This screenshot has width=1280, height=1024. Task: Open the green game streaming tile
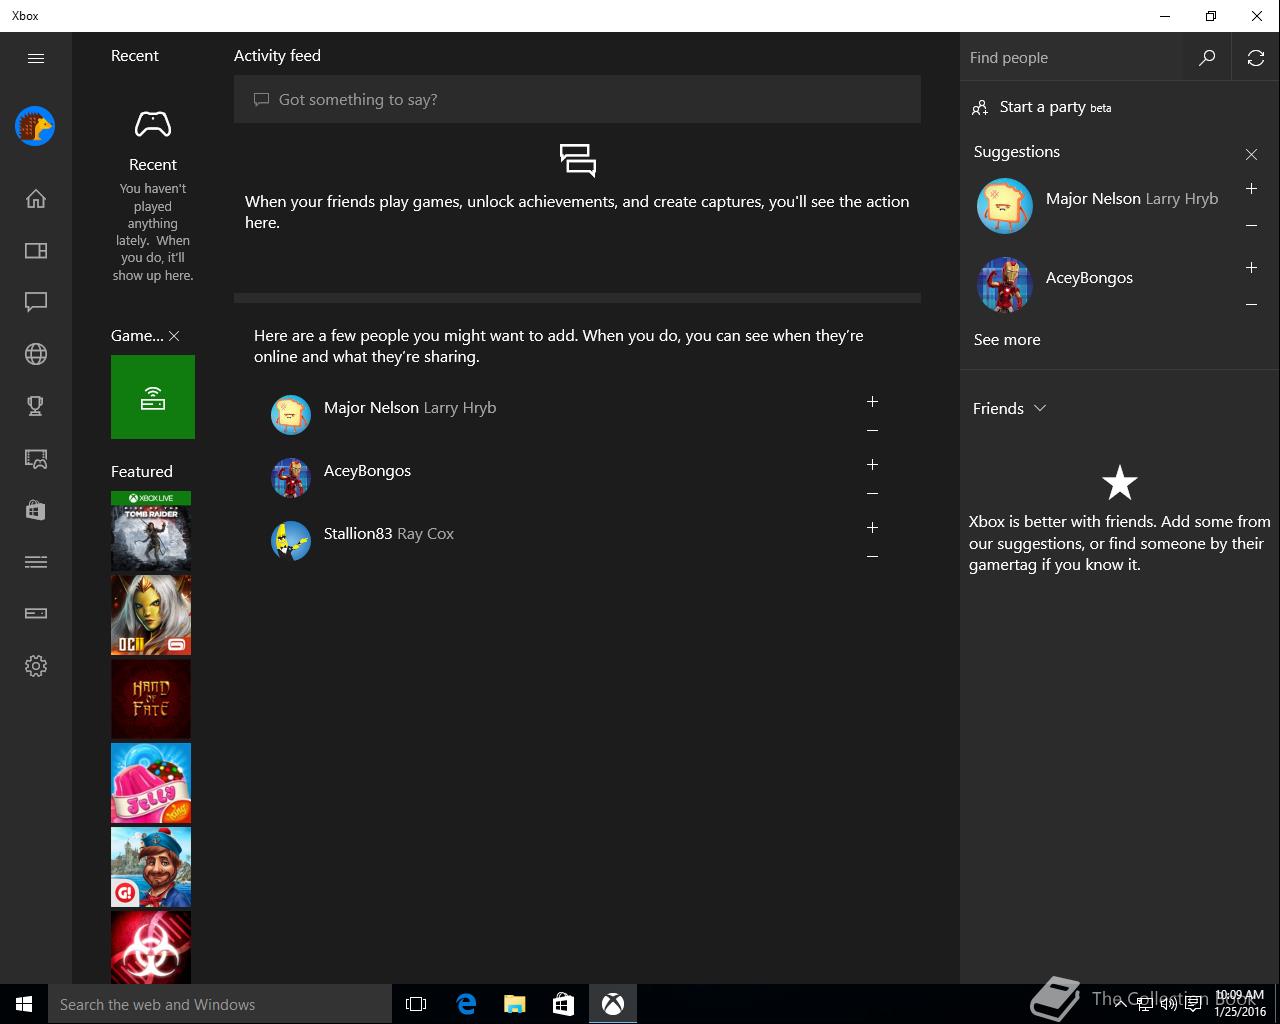(x=153, y=397)
